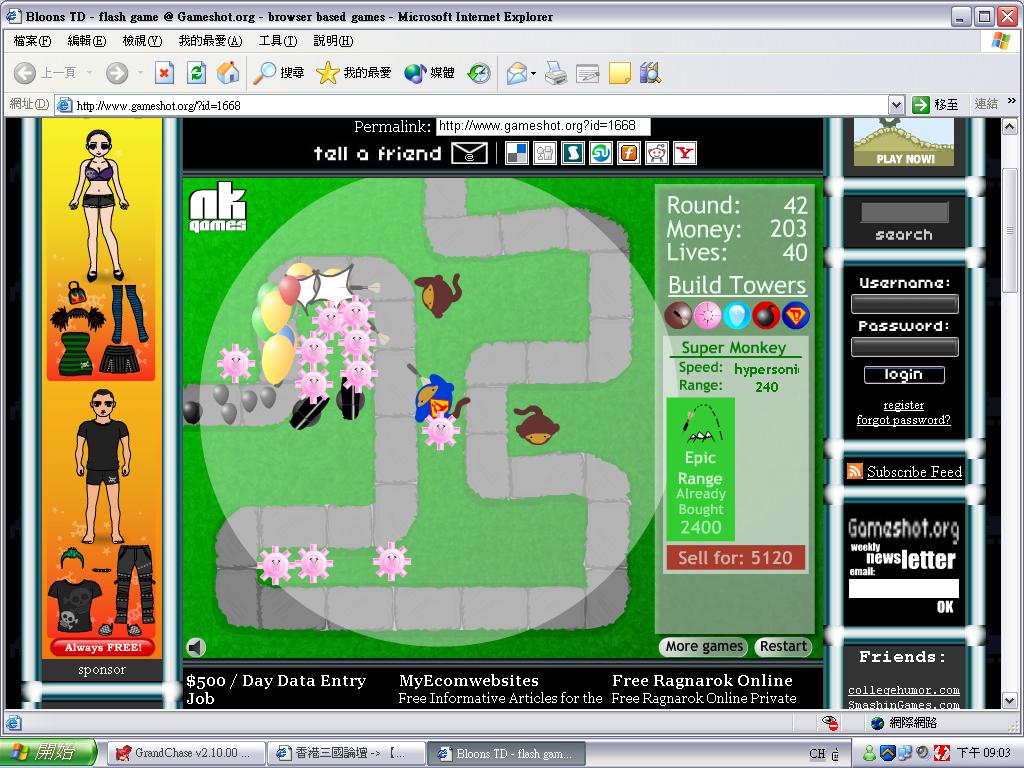Viewport: 1024px width, 768px height.
Task: Open the forgot password? link
Action: (904, 420)
